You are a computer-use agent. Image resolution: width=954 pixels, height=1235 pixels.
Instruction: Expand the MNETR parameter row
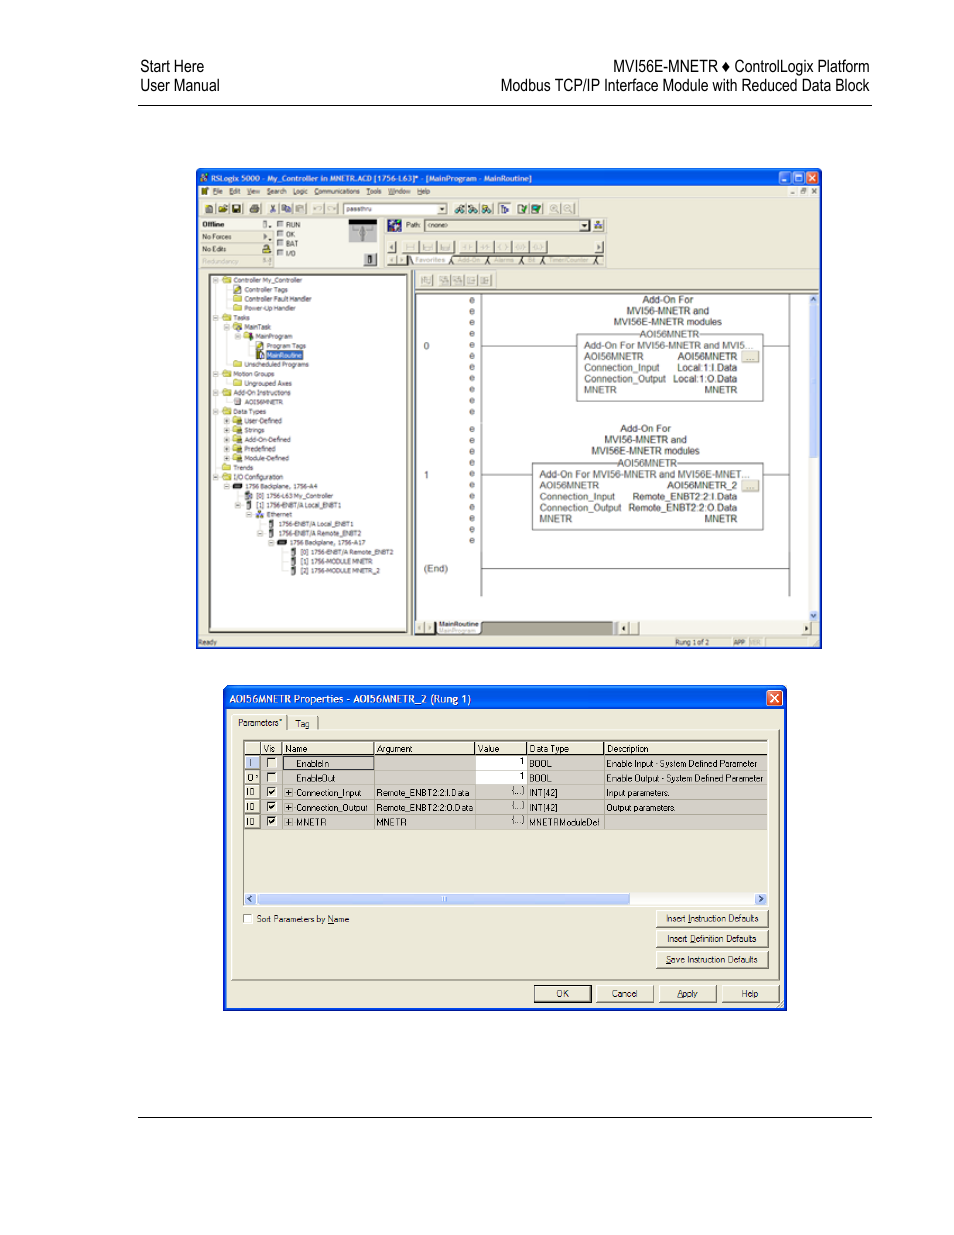(289, 822)
